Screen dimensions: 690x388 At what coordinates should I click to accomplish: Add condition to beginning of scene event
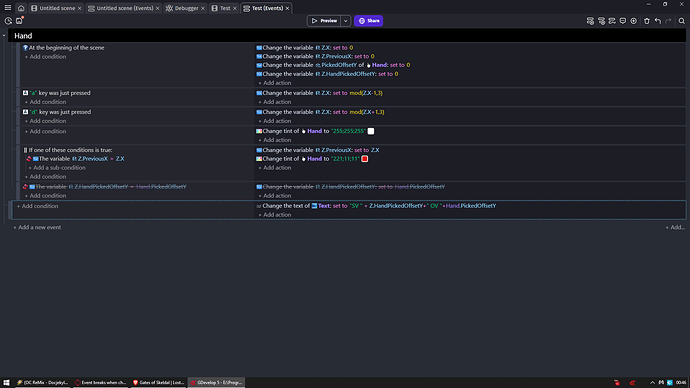[x=45, y=57]
